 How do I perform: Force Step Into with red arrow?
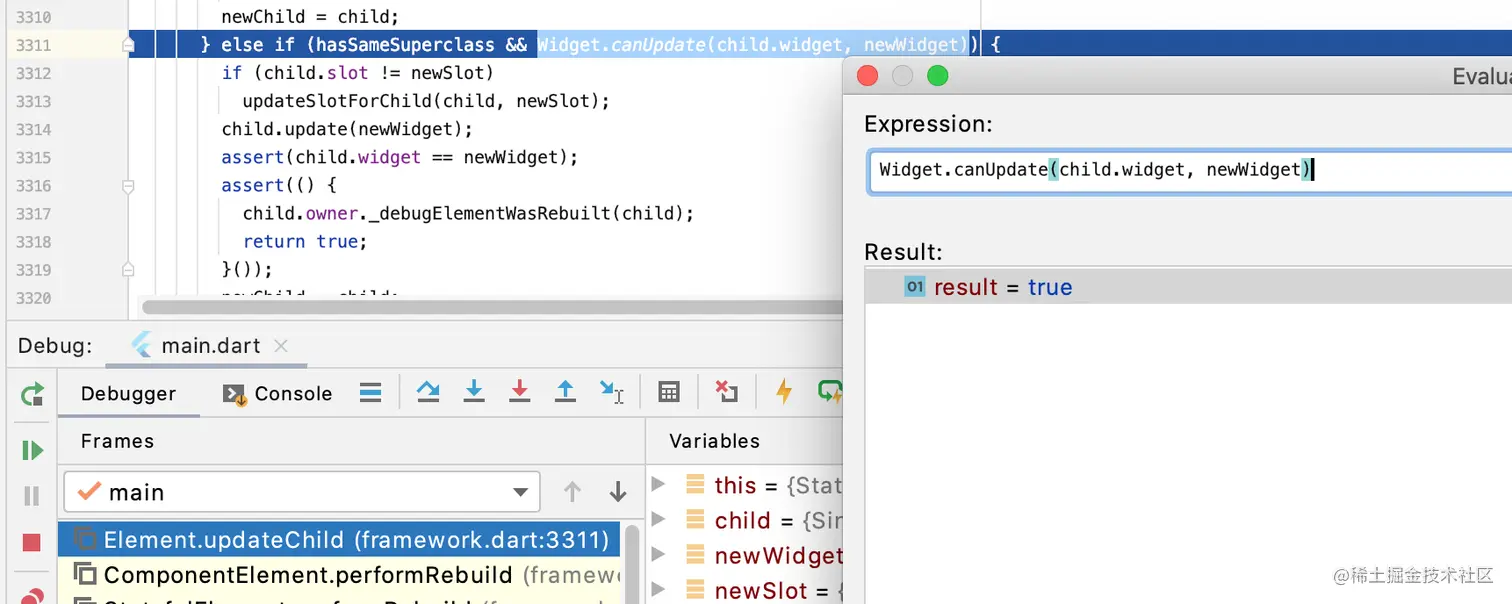pyautogui.click(x=519, y=392)
